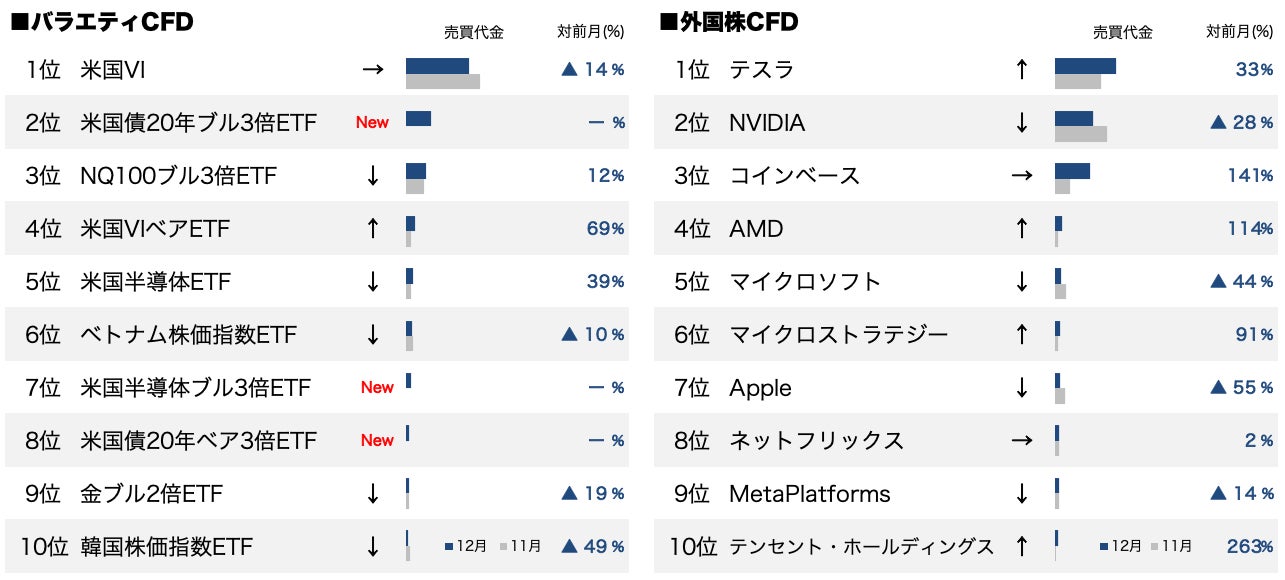Click the blue triangle beside NVIDIA's 28%
Image resolution: width=1285 pixels, height=580 pixels.
pos(1218,123)
